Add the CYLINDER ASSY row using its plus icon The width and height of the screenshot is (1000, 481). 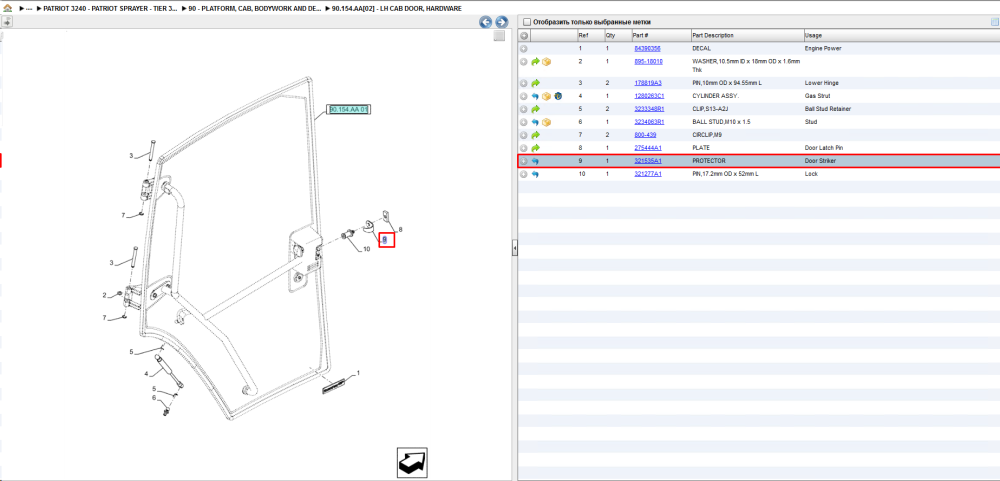(524, 96)
